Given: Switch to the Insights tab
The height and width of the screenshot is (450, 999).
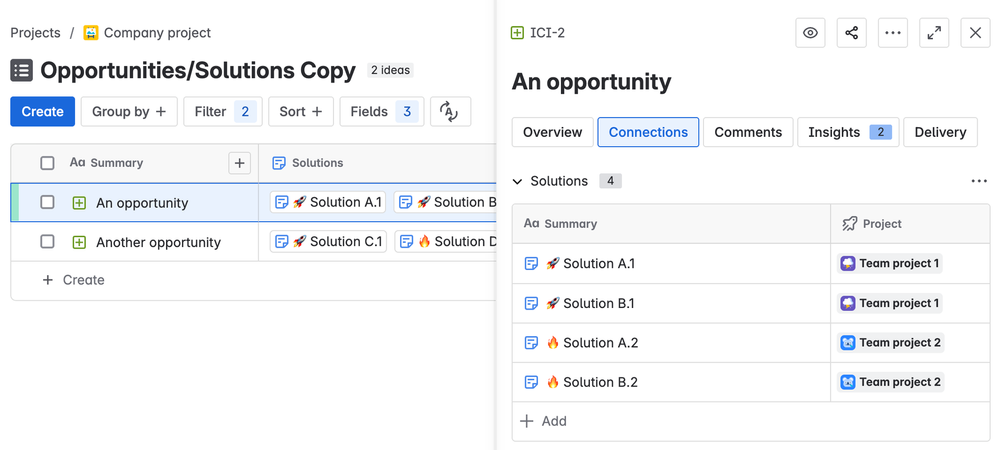Looking at the screenshot, I should tap(847, 132).
